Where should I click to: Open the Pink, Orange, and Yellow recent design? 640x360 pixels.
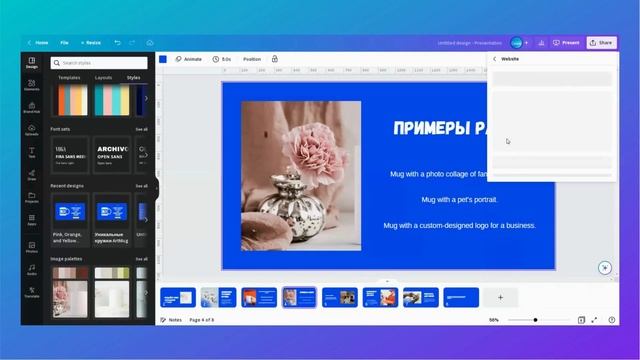70,220
